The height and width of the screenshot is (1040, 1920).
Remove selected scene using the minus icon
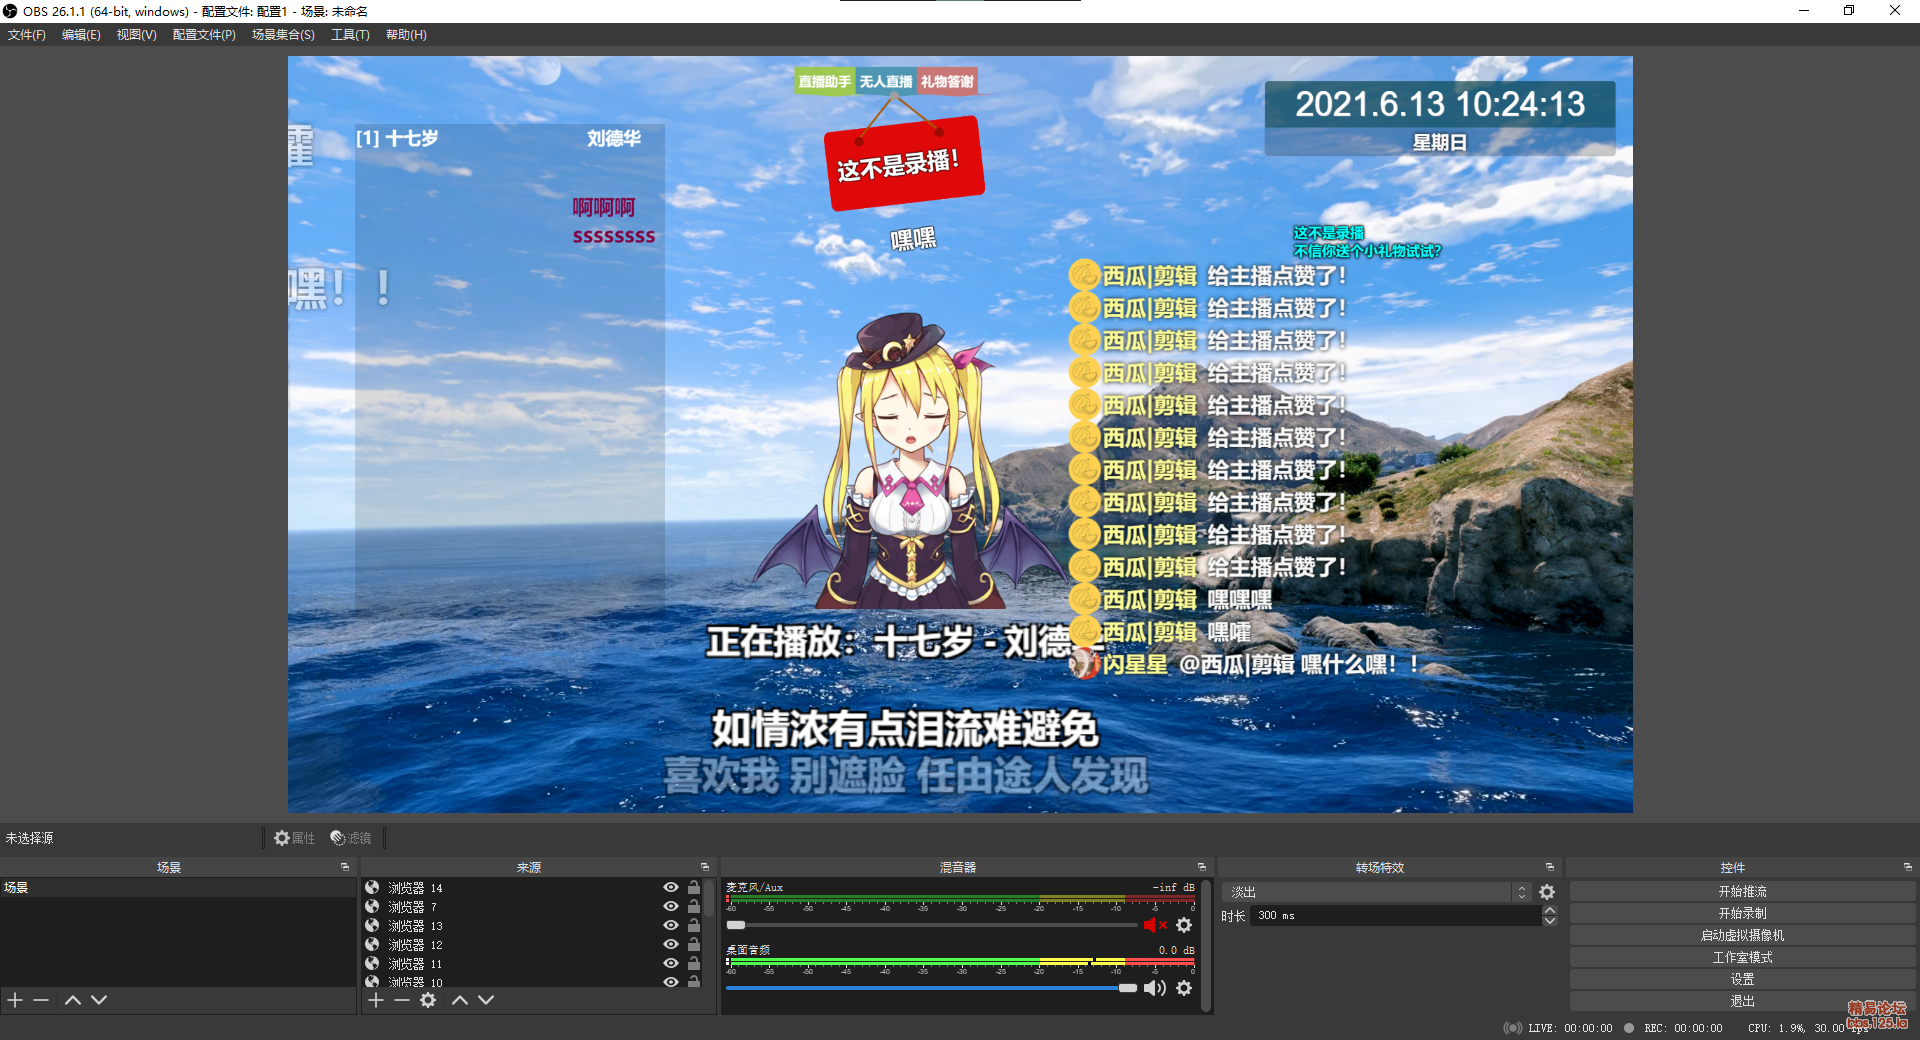[x=41, y=1000]
